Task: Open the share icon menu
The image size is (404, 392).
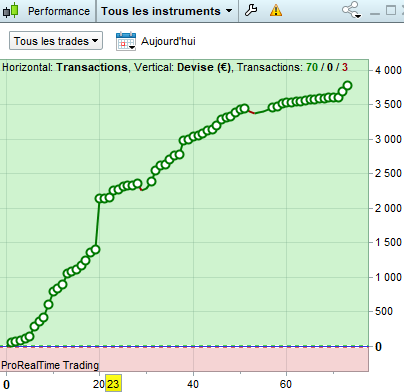Action: (351, 10)
